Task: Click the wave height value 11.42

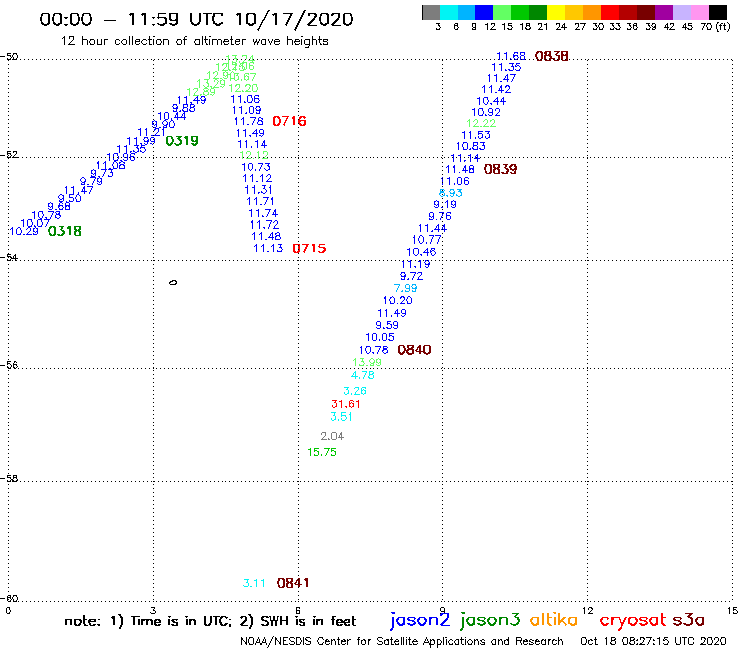Action: click(x=496, y=89)
